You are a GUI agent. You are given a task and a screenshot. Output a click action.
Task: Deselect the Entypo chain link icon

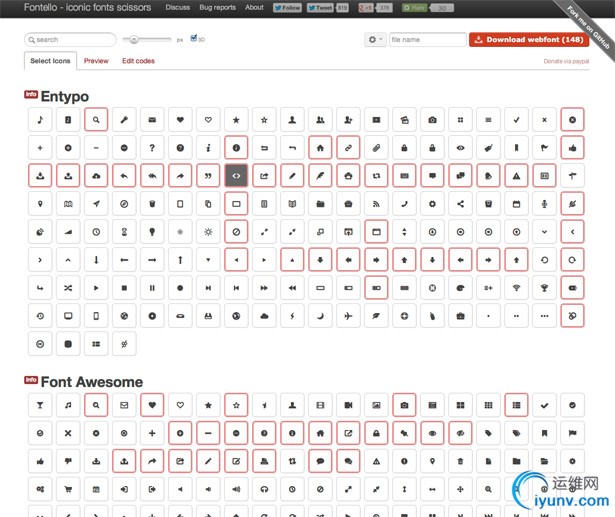click(348, 148)
